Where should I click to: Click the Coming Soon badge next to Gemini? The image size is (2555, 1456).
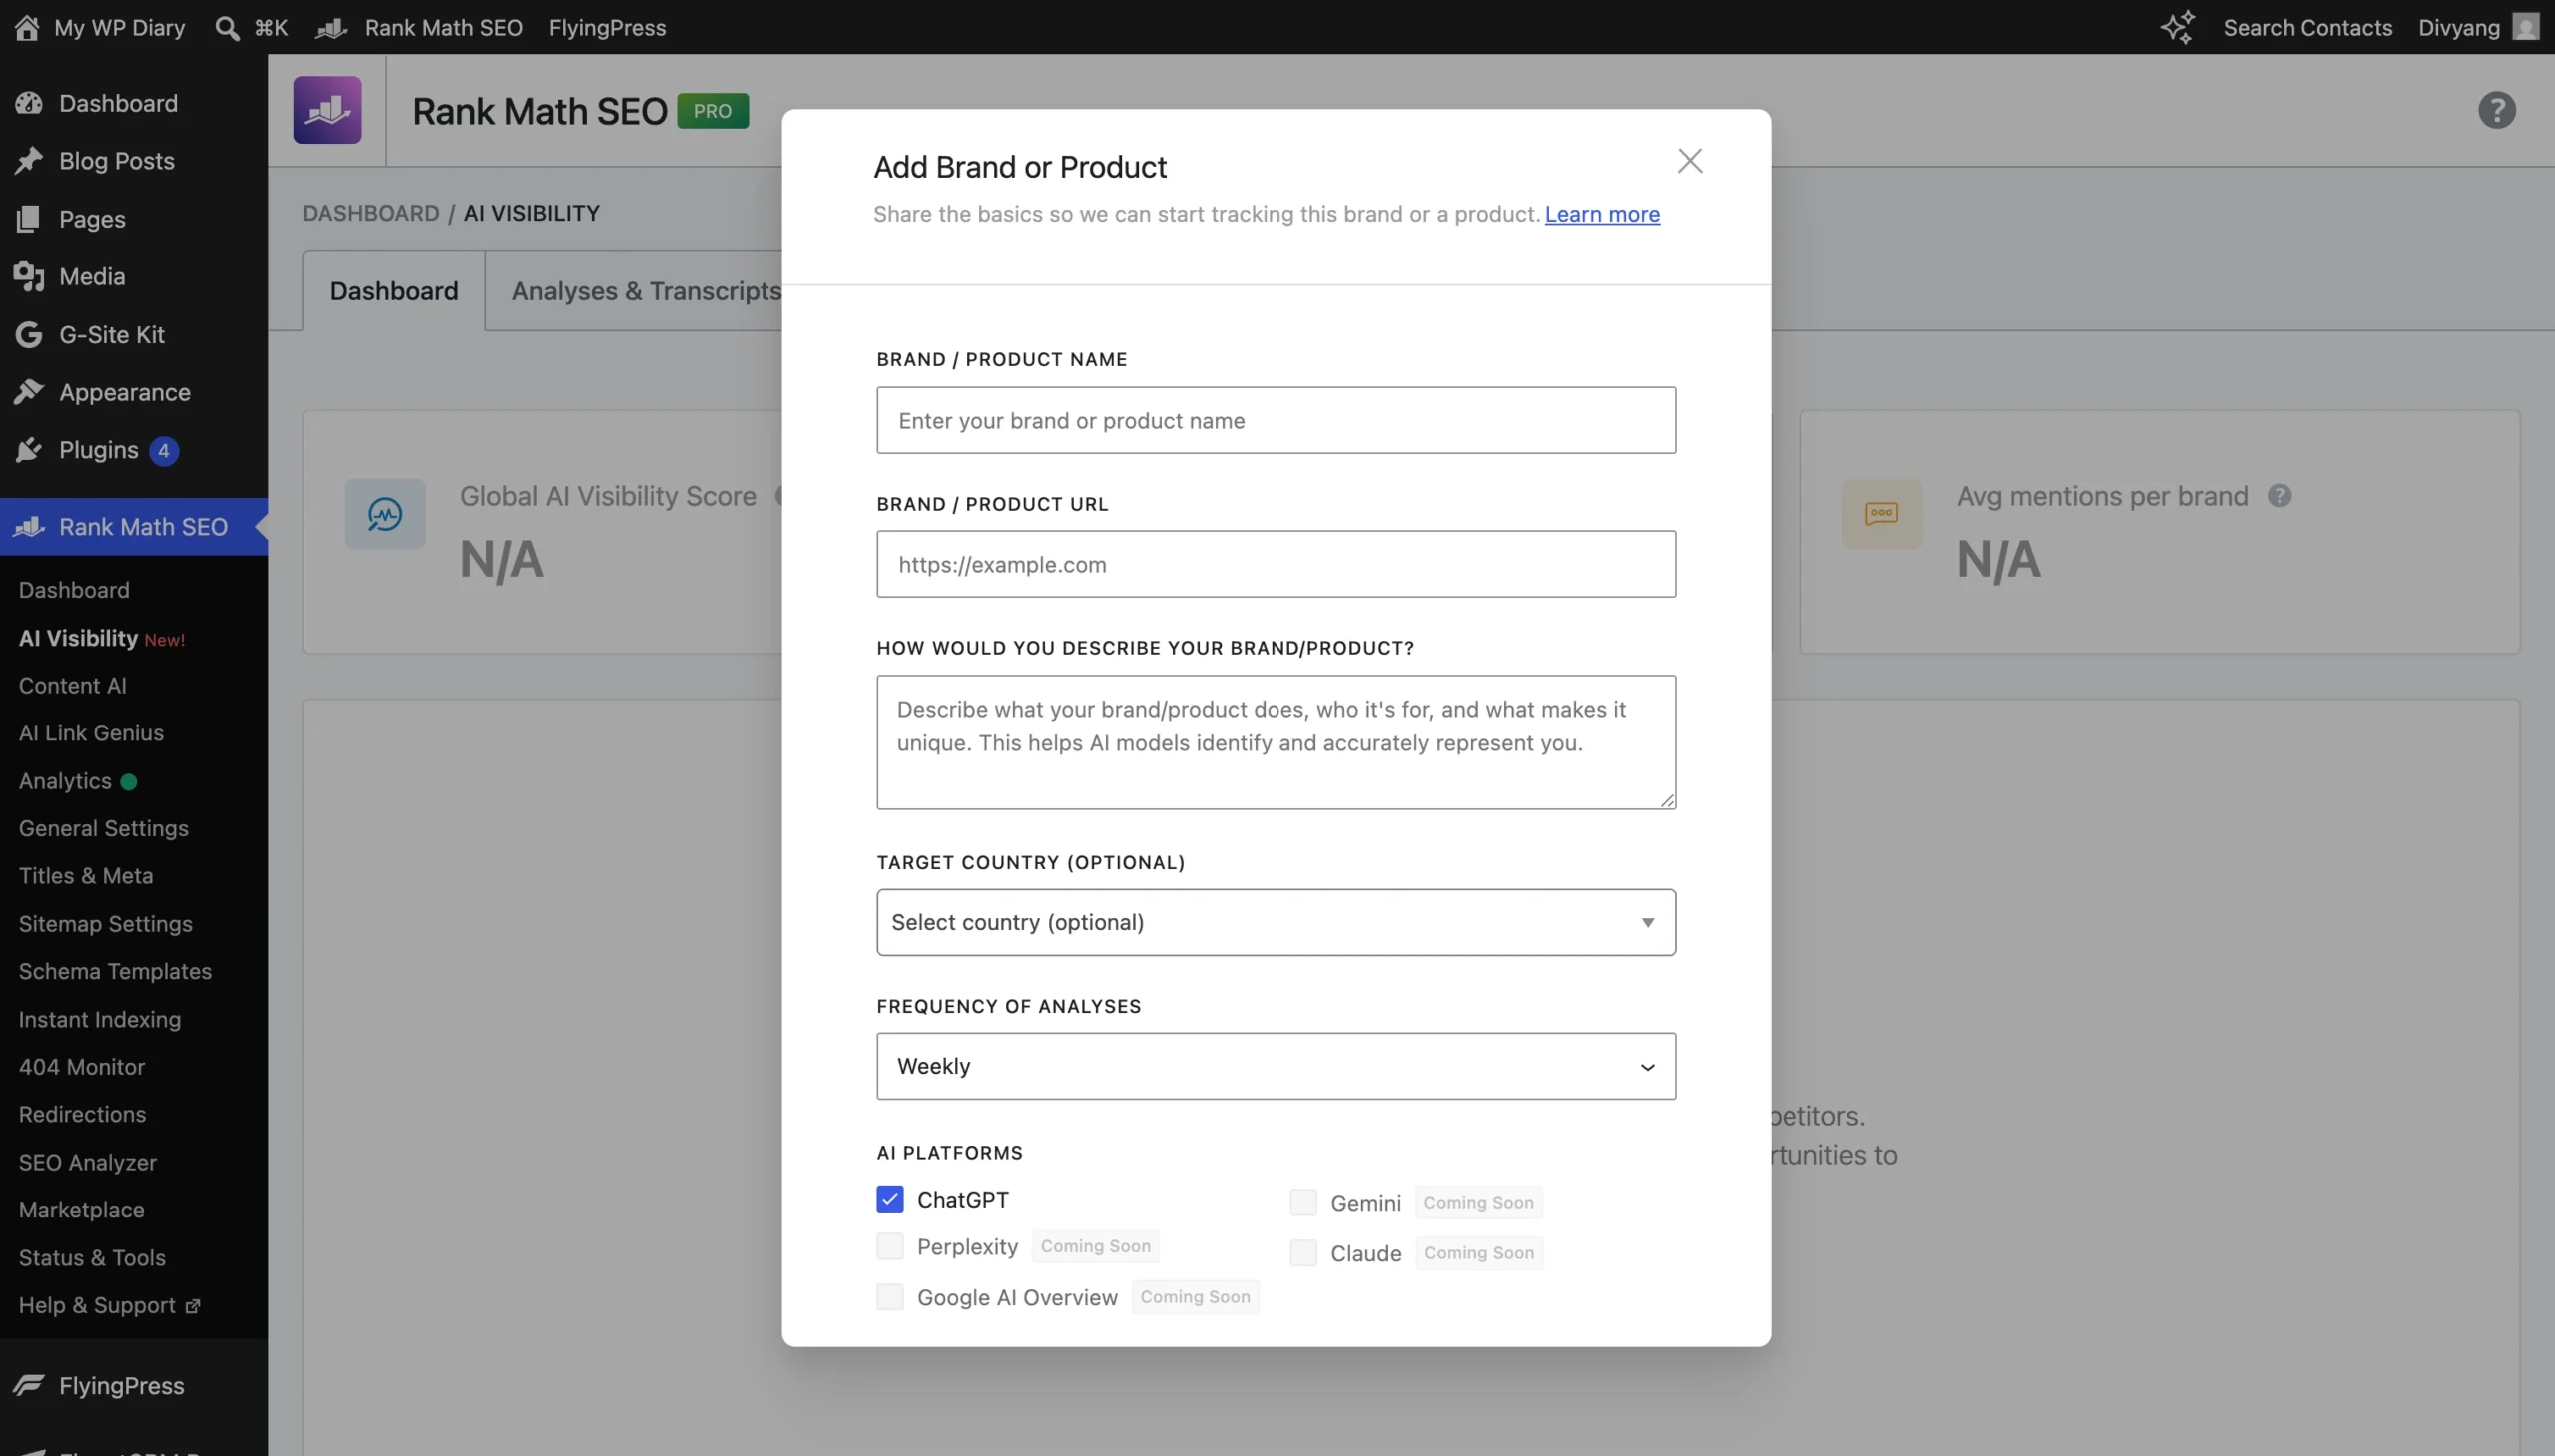[x=1478, y=1202]
